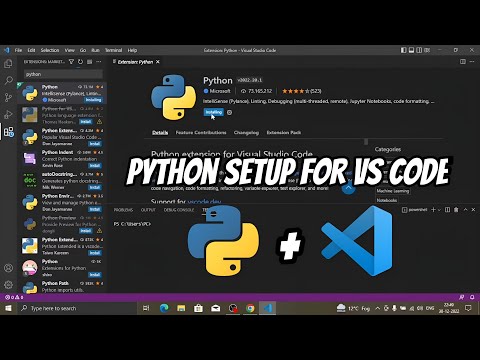Click the star rating in extension header

pyautogui.click(x=302, y=91)
